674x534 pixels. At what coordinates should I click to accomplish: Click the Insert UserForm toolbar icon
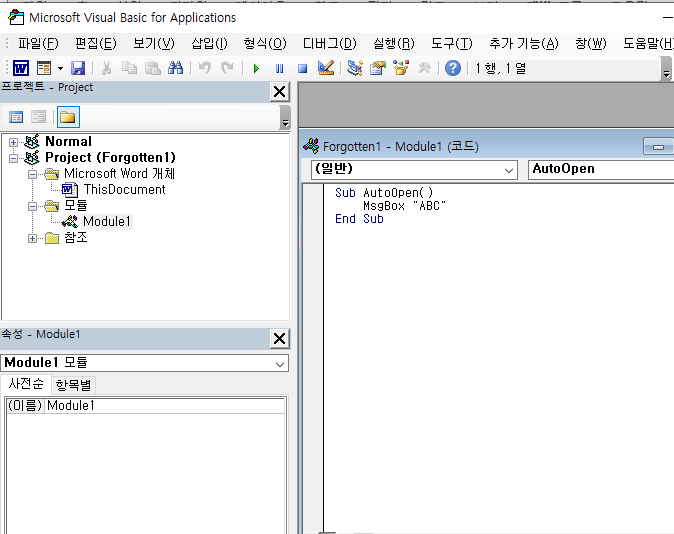(44, 68)
